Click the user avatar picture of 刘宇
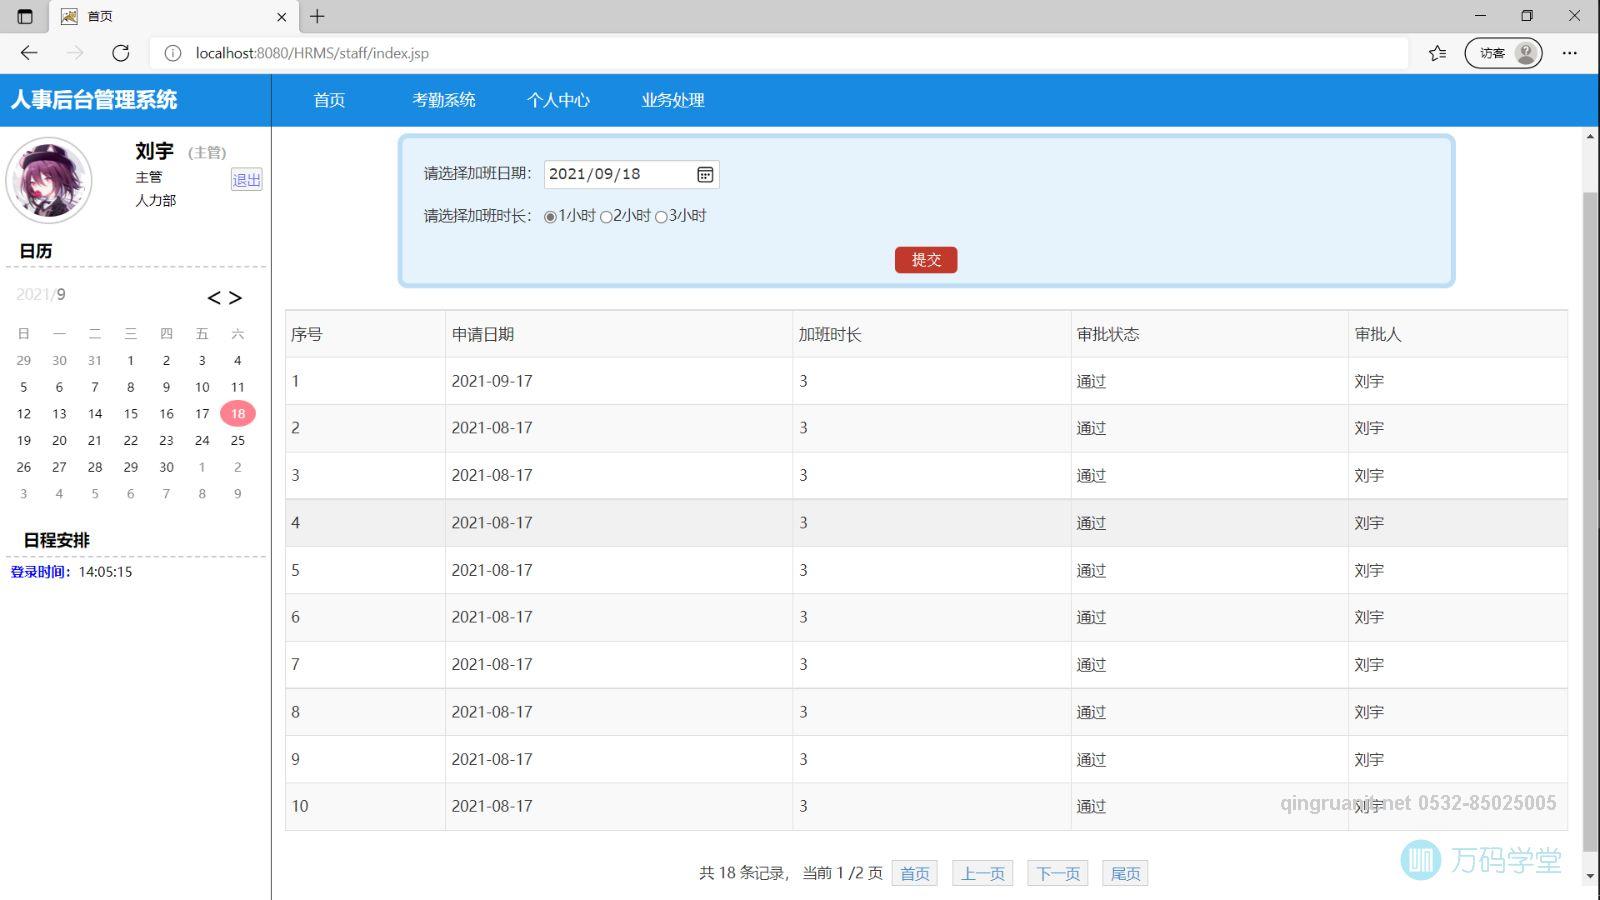1600x900 pixels. (x=48, y=181)
